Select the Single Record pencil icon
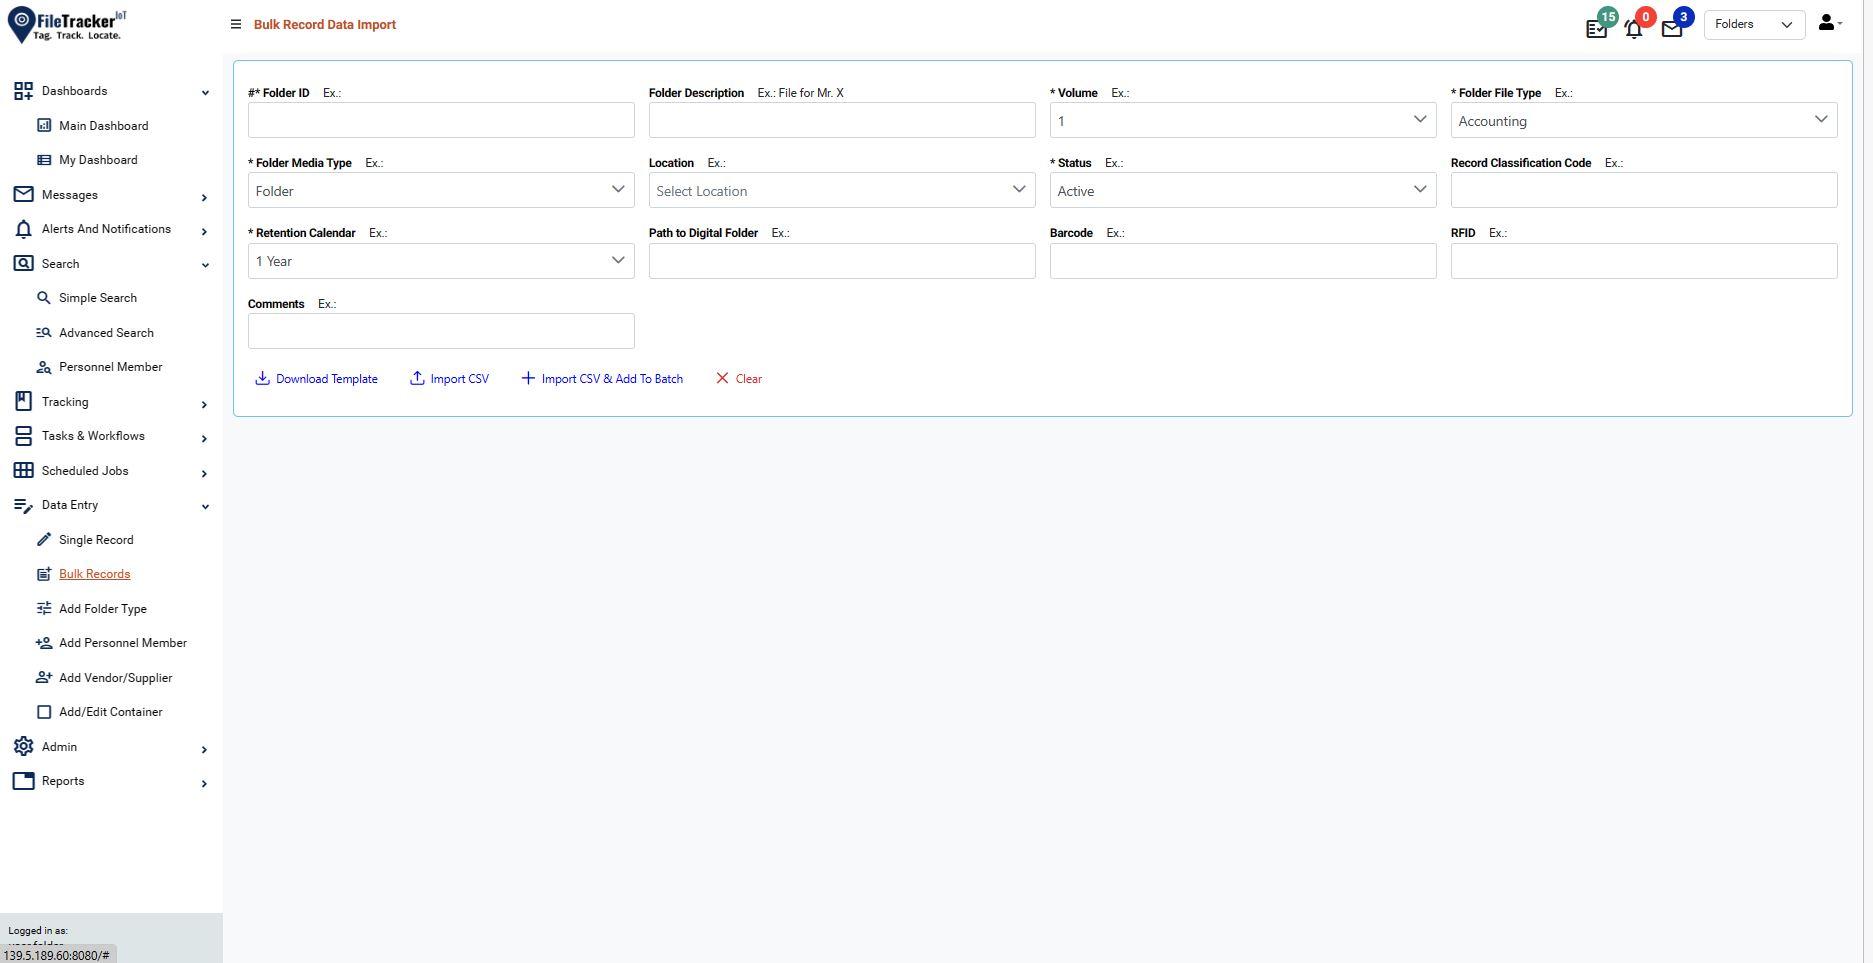The width and height of the screenshot is (1873, 963). click(x=44, y=539)
